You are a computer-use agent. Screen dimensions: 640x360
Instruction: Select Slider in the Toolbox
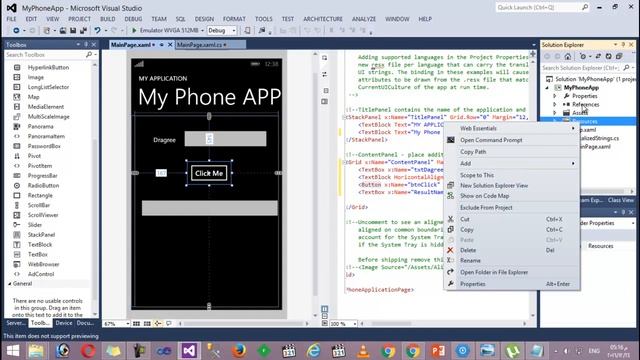35,224
